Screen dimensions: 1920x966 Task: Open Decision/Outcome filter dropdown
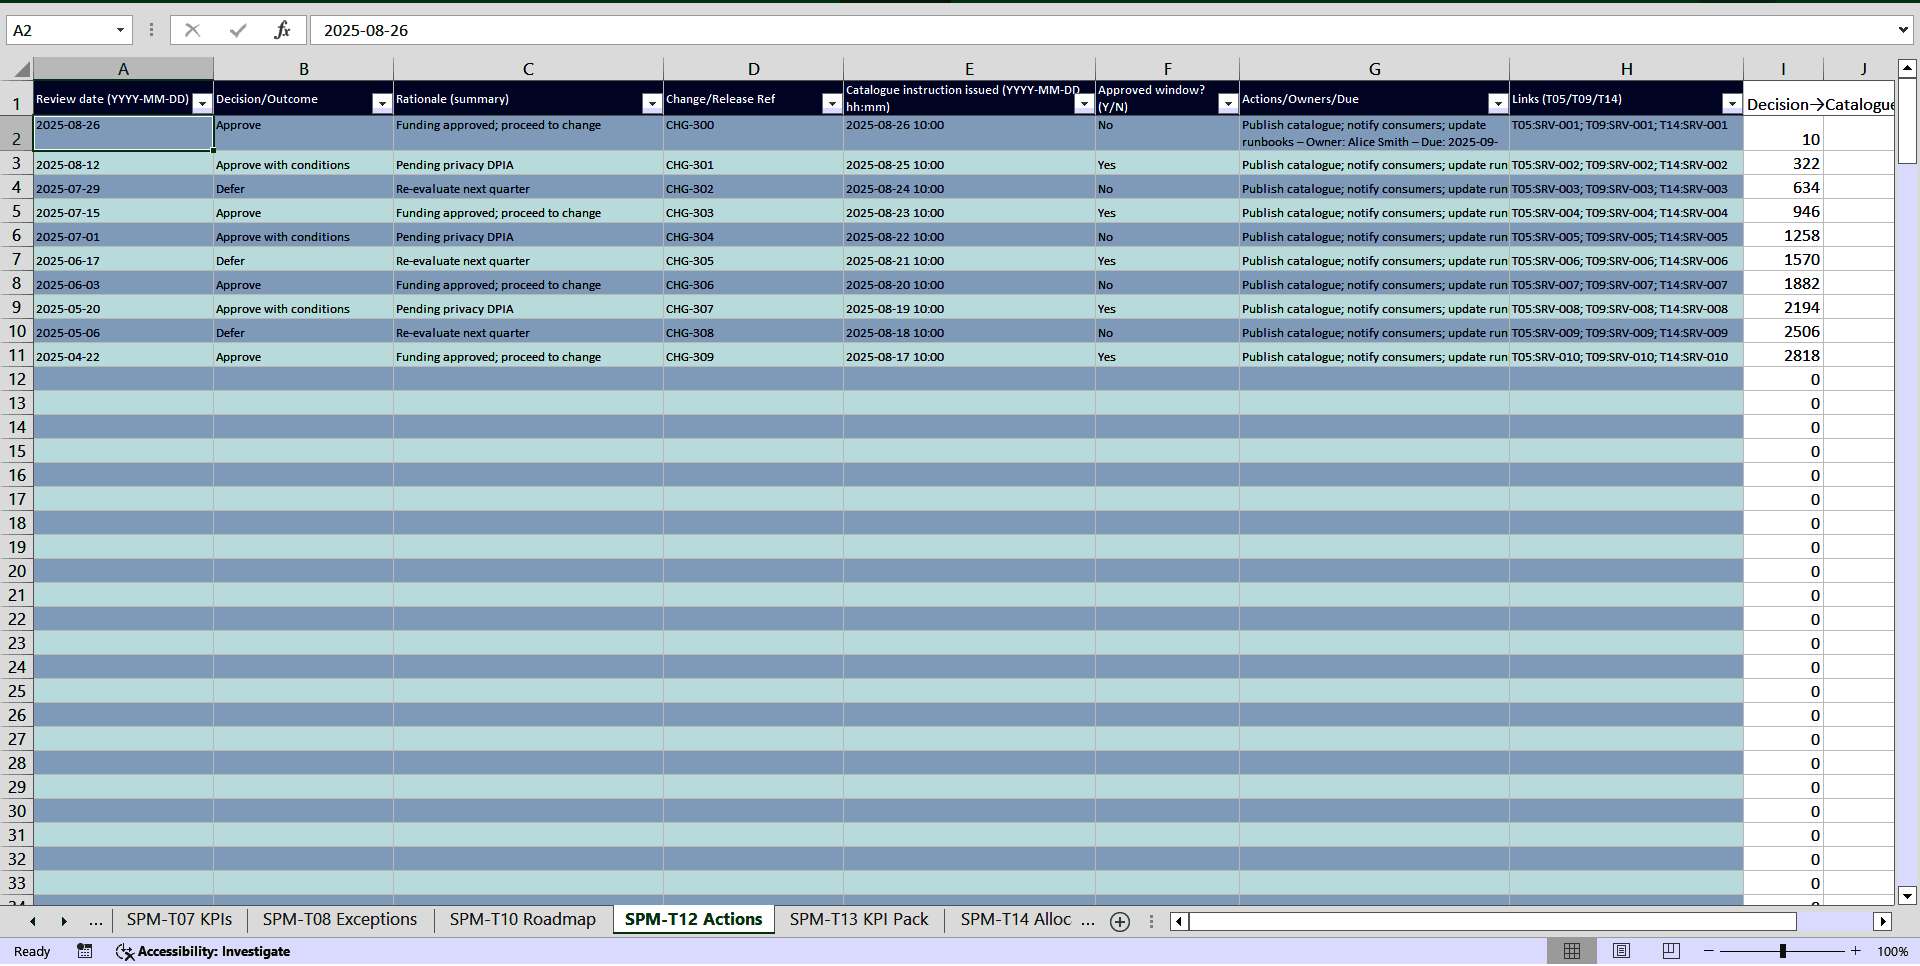tap(382, 103)
